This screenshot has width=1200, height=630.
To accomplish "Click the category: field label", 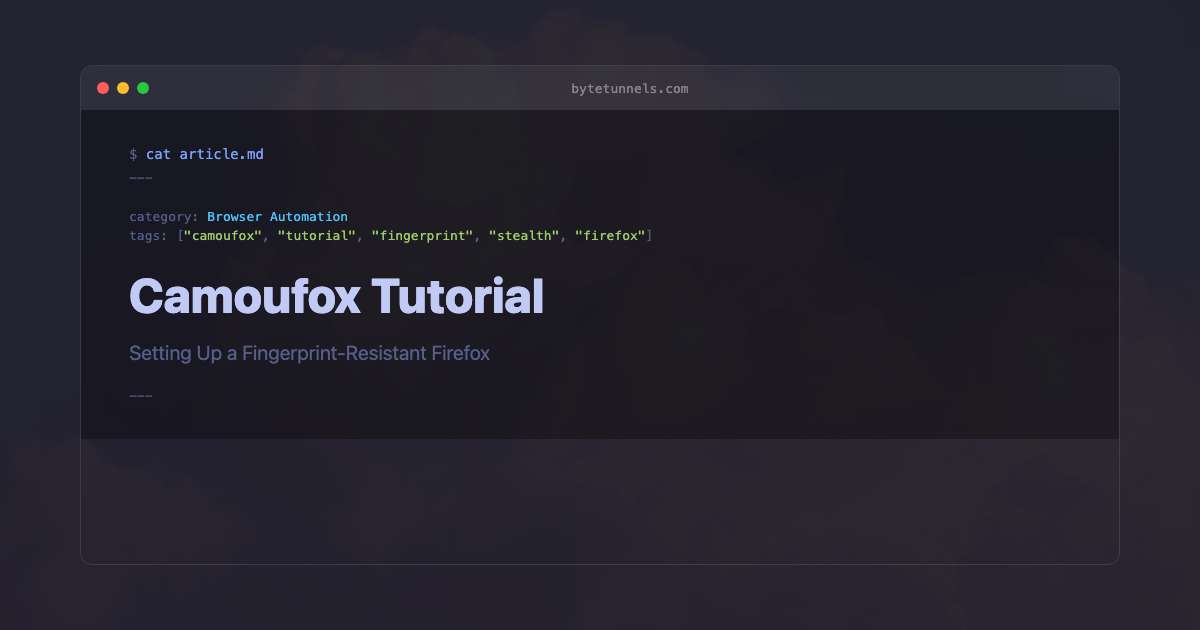I will [163, 216].
